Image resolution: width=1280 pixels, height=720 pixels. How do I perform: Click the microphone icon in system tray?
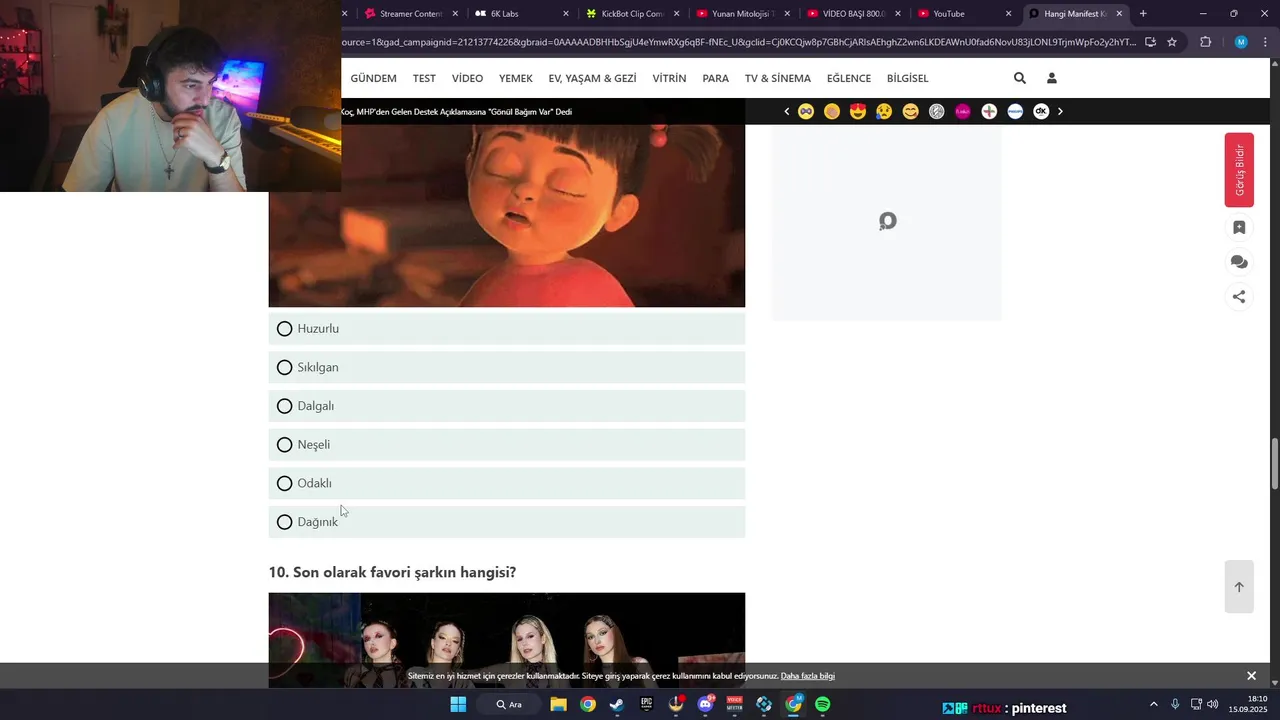(x=1175, y=704)
